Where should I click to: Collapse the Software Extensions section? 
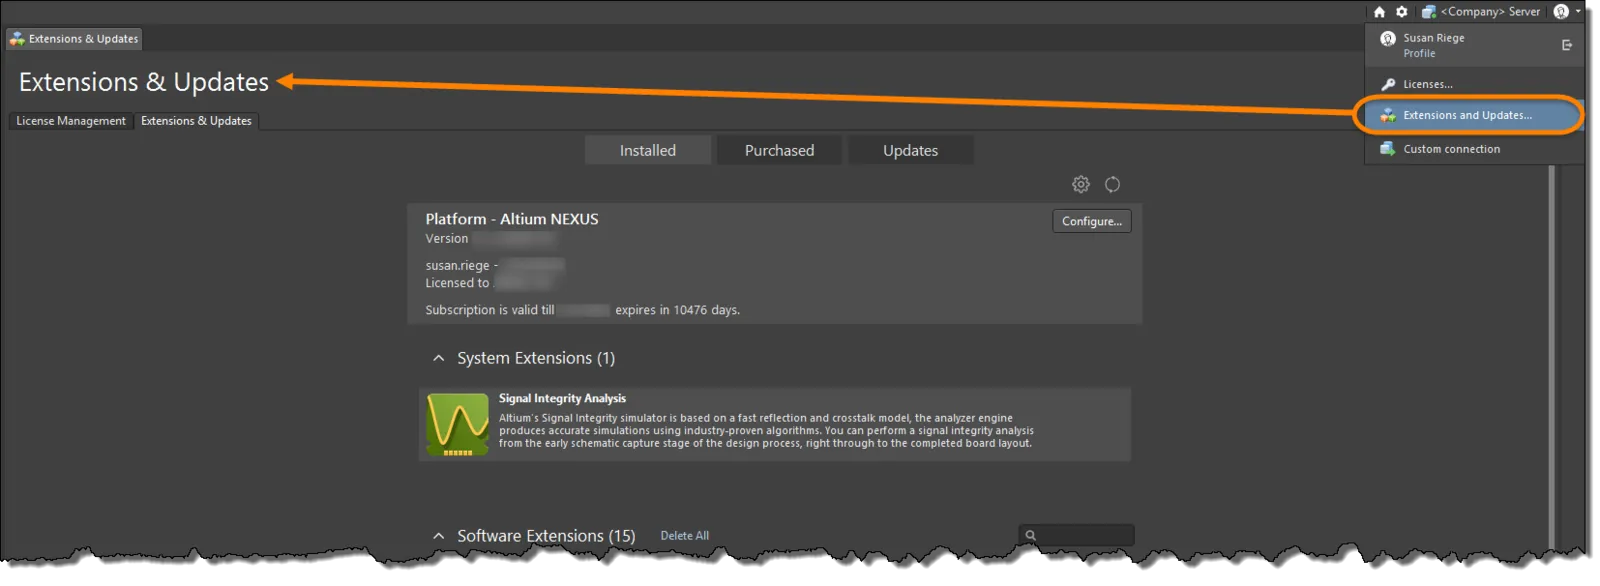(438, 536)
